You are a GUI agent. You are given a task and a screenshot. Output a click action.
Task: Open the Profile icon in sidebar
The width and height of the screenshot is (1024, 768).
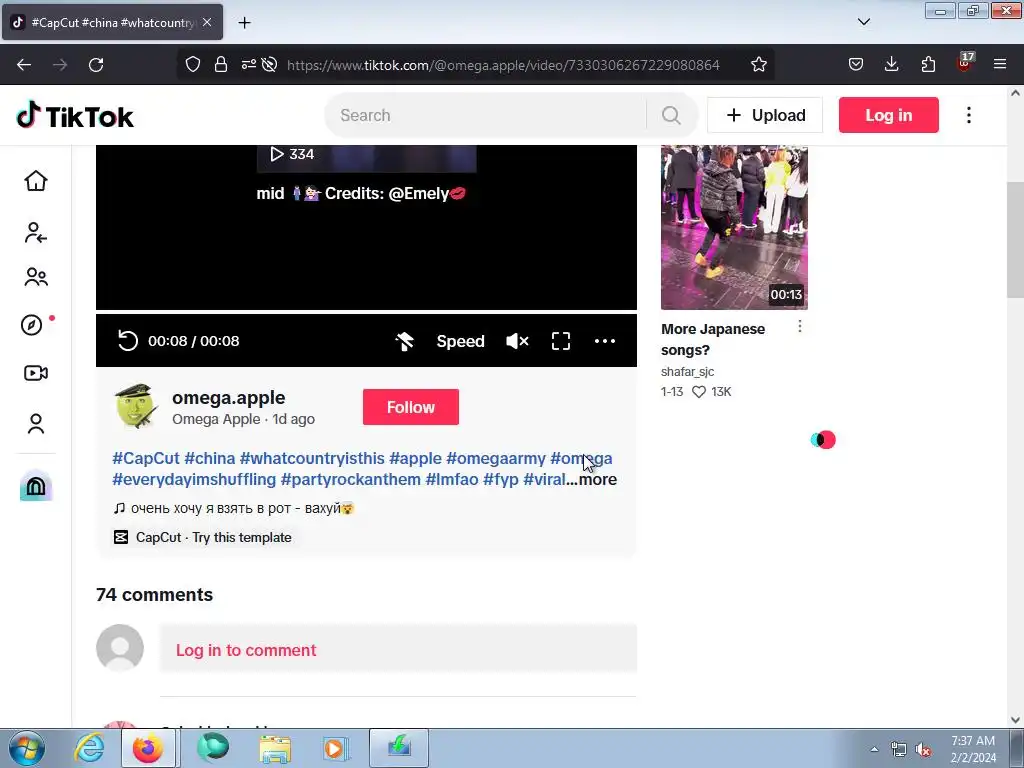pyautogui.click(x=36, y=424)
